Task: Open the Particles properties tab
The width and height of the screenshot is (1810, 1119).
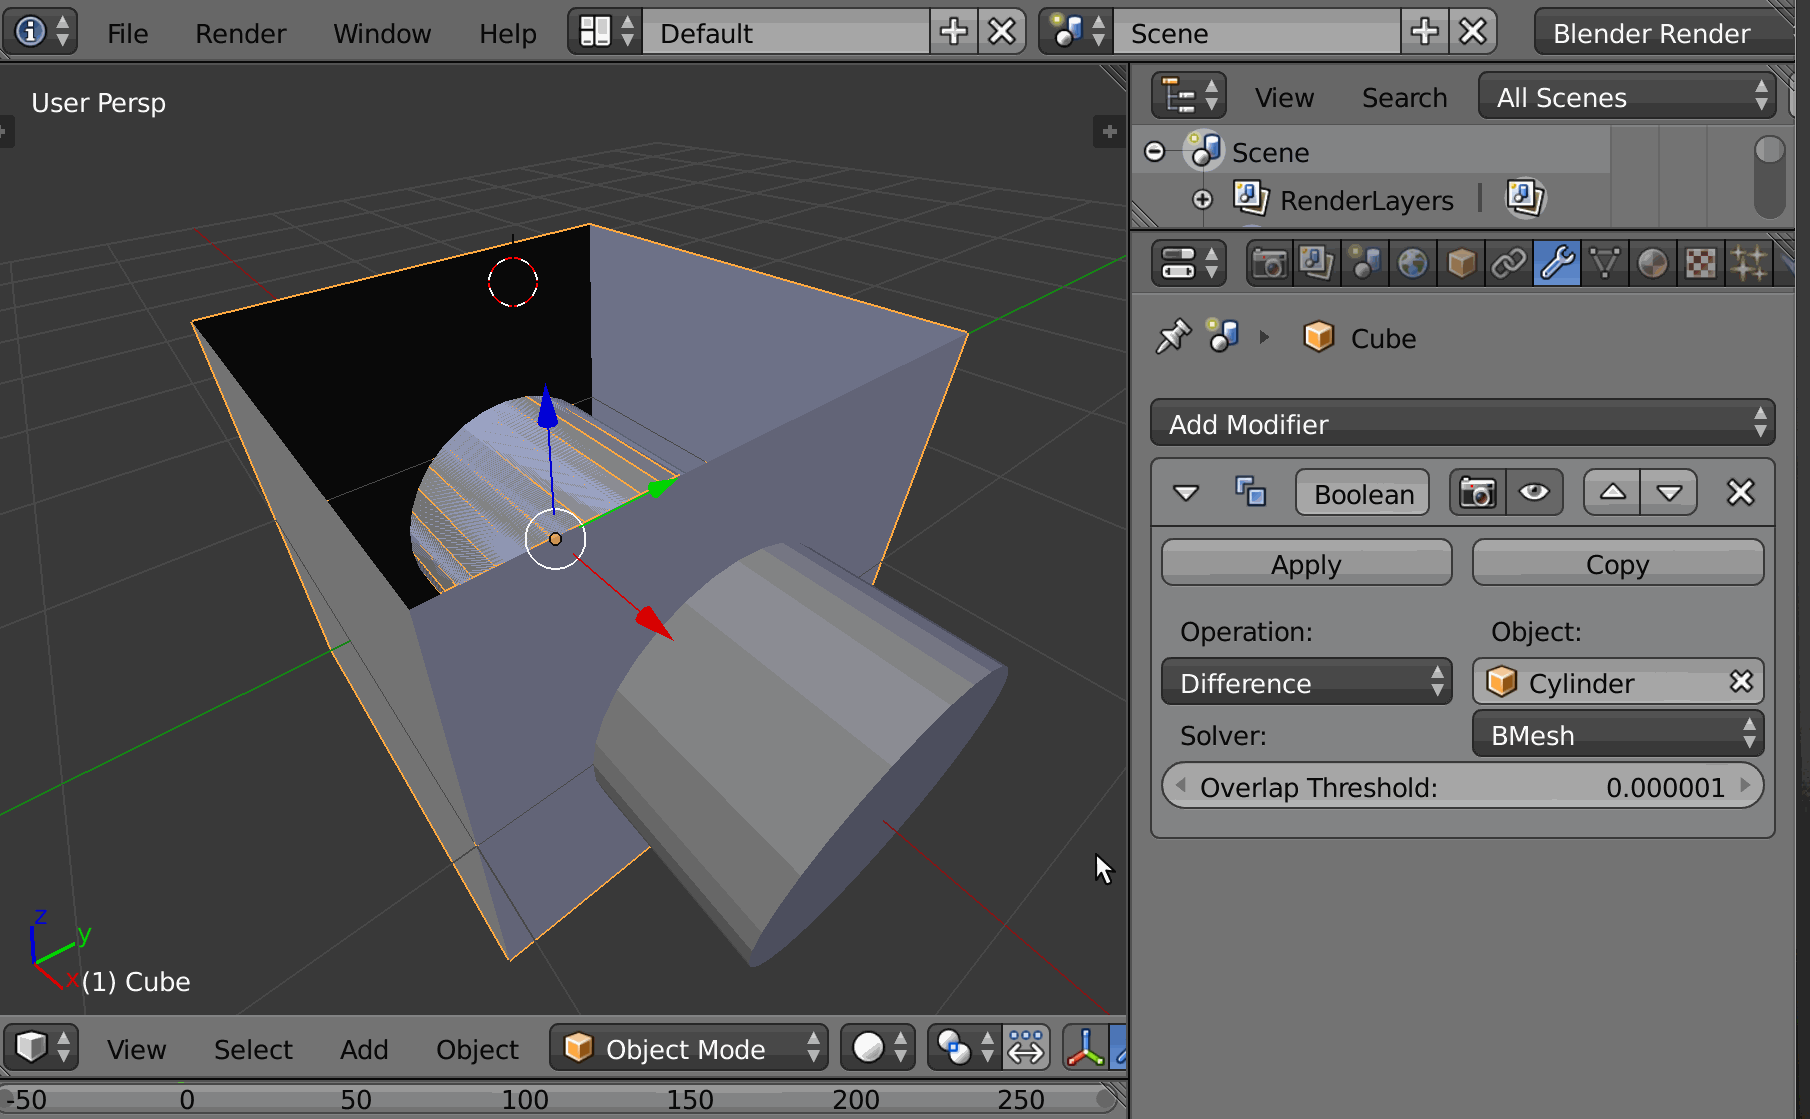Action: tap(1750, 262)
